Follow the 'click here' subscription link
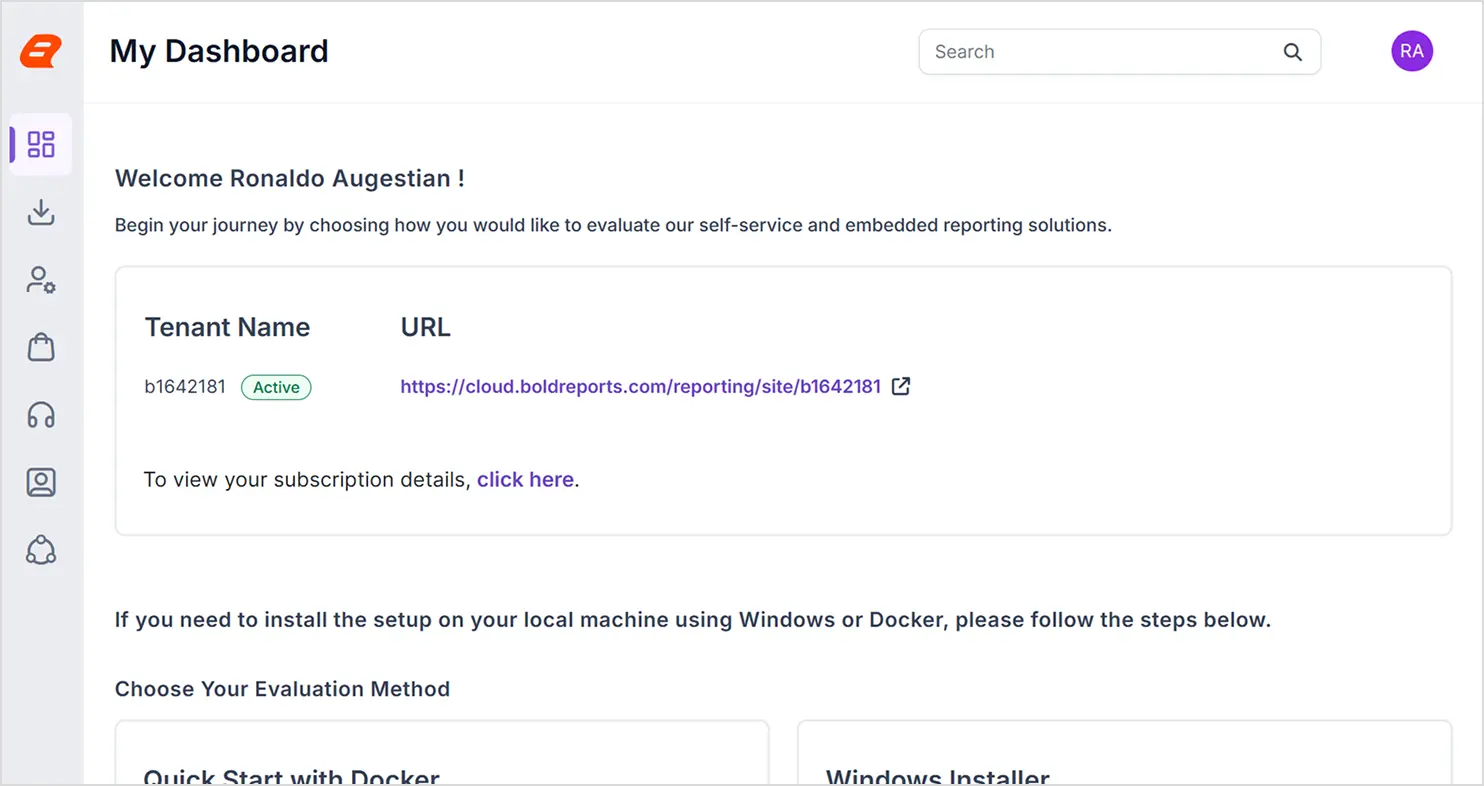 click(525, 480)
